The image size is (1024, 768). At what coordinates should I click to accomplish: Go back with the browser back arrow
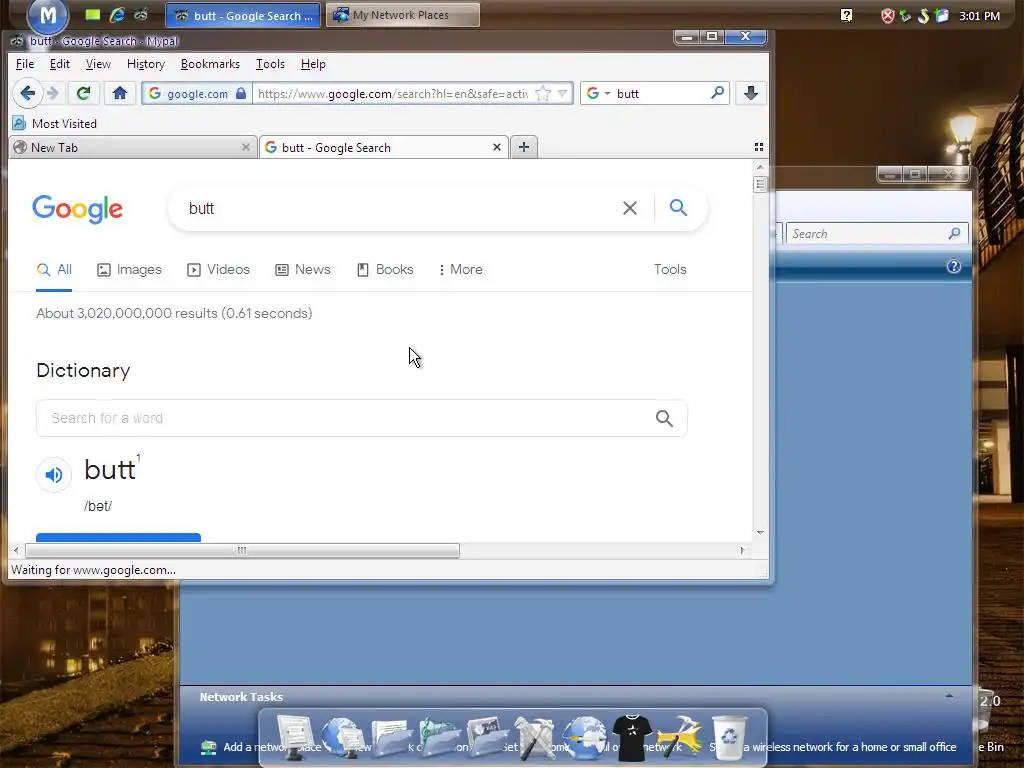click(x=27, y=93)
